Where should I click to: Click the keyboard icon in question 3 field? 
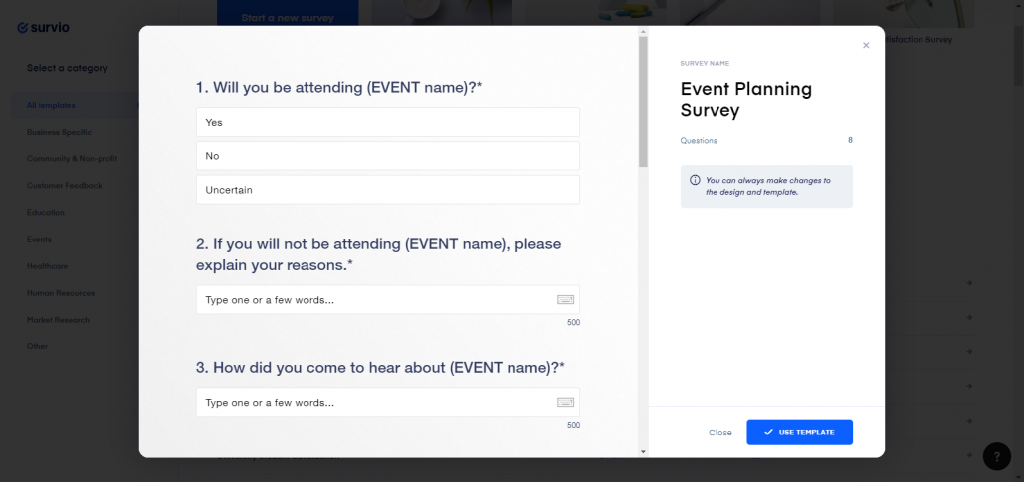pos(565,402)
